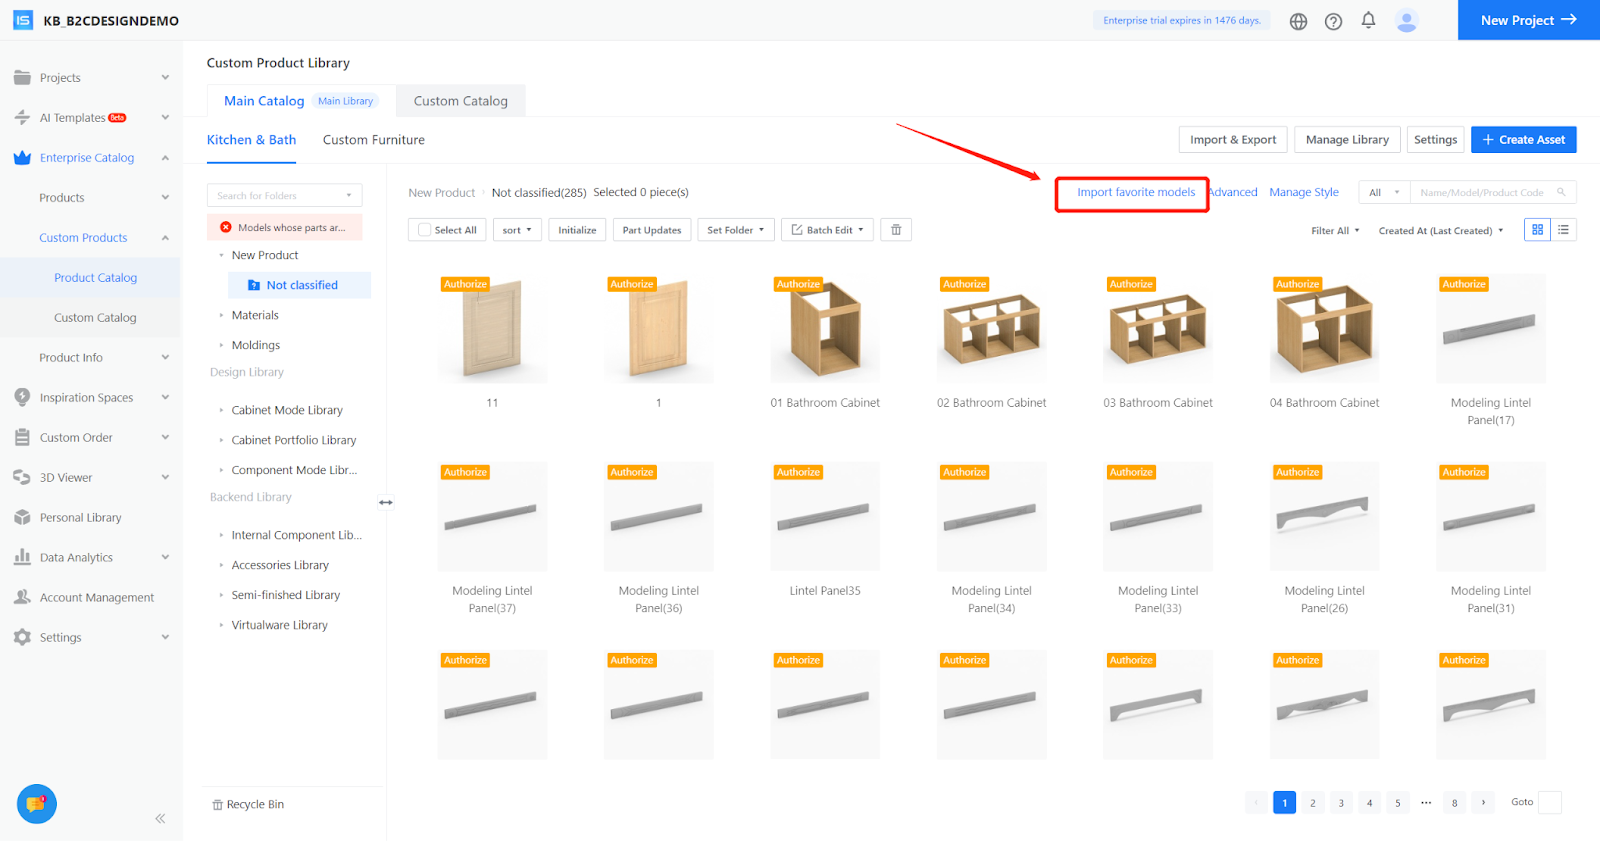Image resolution: width=1600 pixels, height=841 pixels.
Task: Switch to list view
Action: tap(1563, 230)
